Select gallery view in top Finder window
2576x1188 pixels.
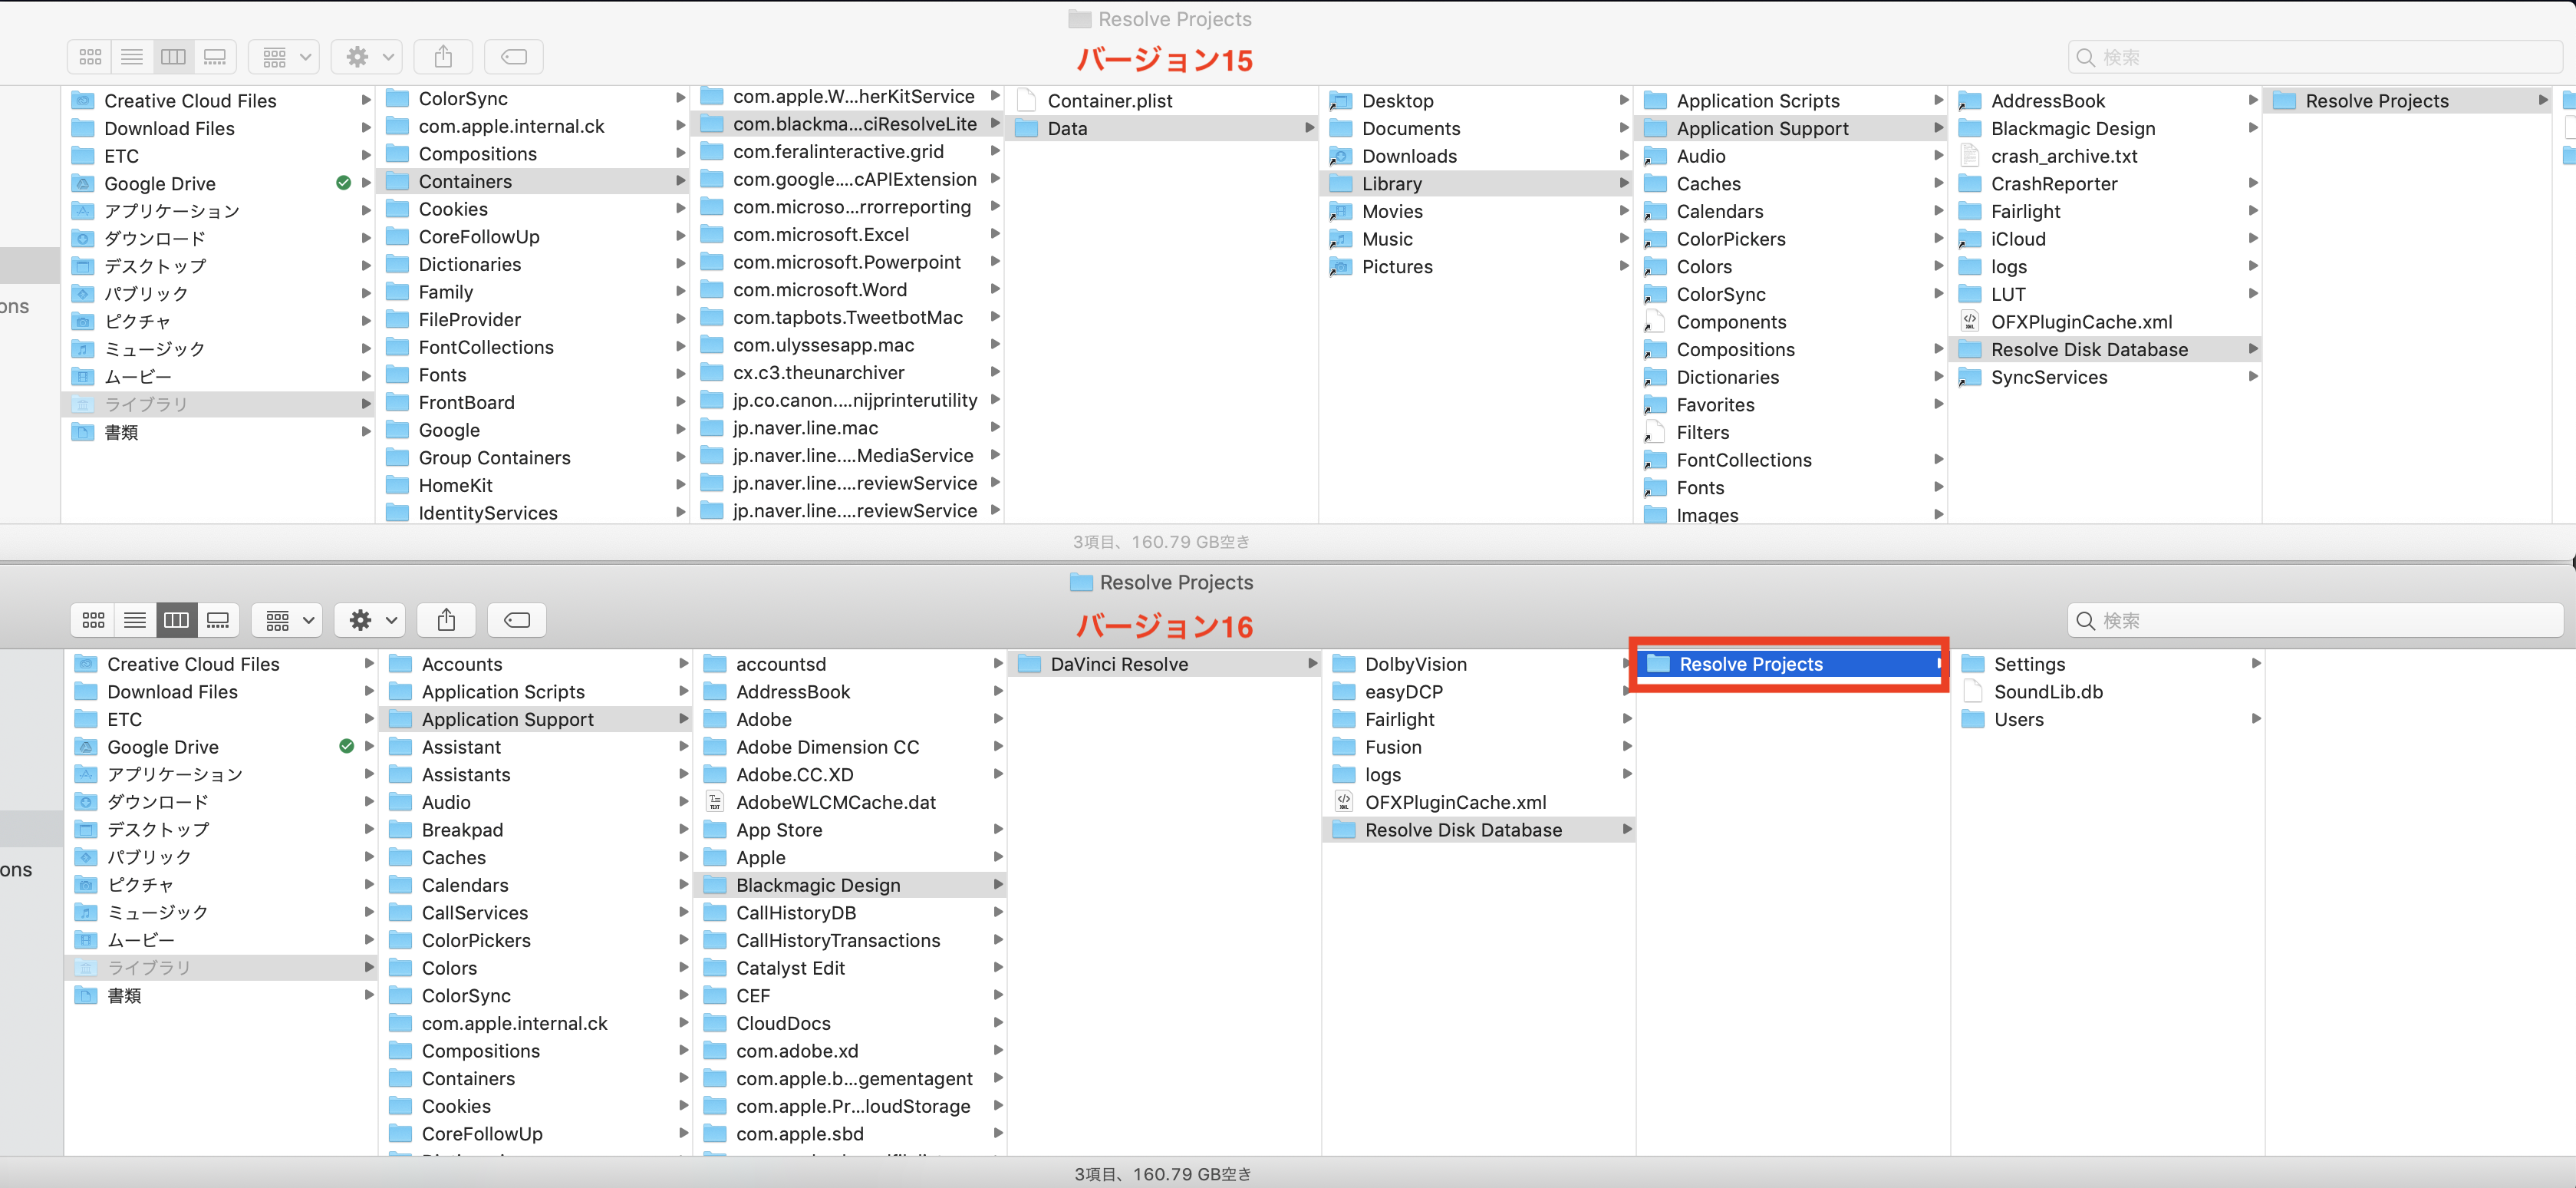215,57
